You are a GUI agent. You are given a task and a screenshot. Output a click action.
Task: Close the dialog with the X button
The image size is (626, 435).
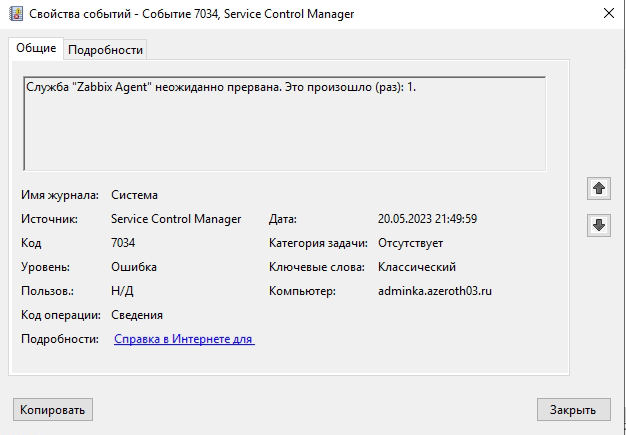tap(608, 14)
